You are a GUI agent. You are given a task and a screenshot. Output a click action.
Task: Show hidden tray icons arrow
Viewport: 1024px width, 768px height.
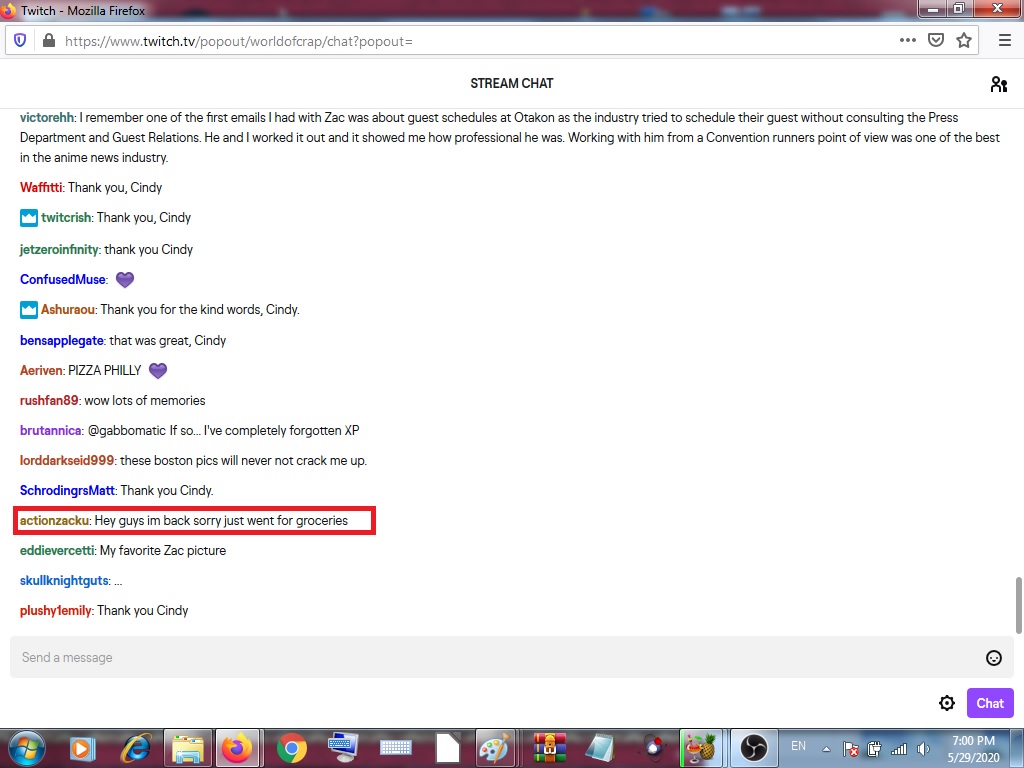tap(826, 749)
